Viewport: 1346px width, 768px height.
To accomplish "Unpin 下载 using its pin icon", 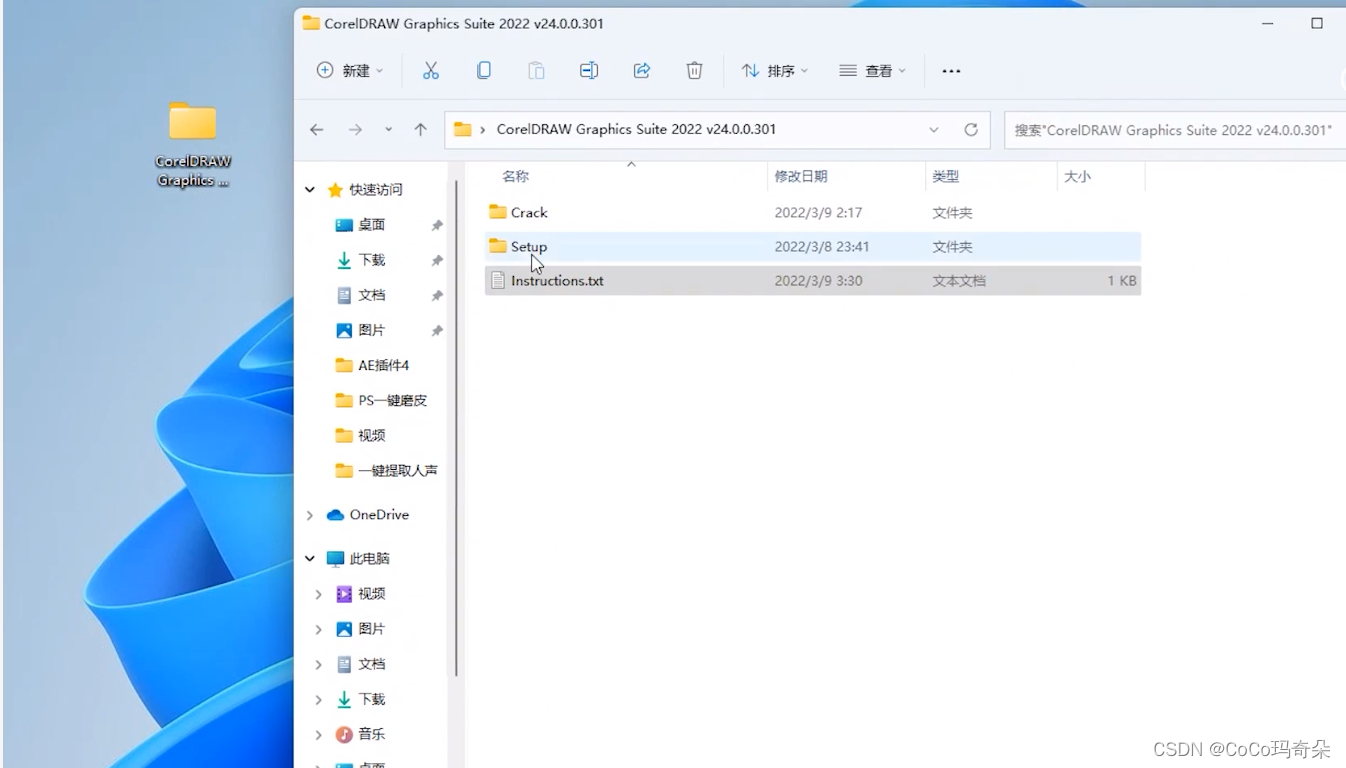I will click(437, 261).
